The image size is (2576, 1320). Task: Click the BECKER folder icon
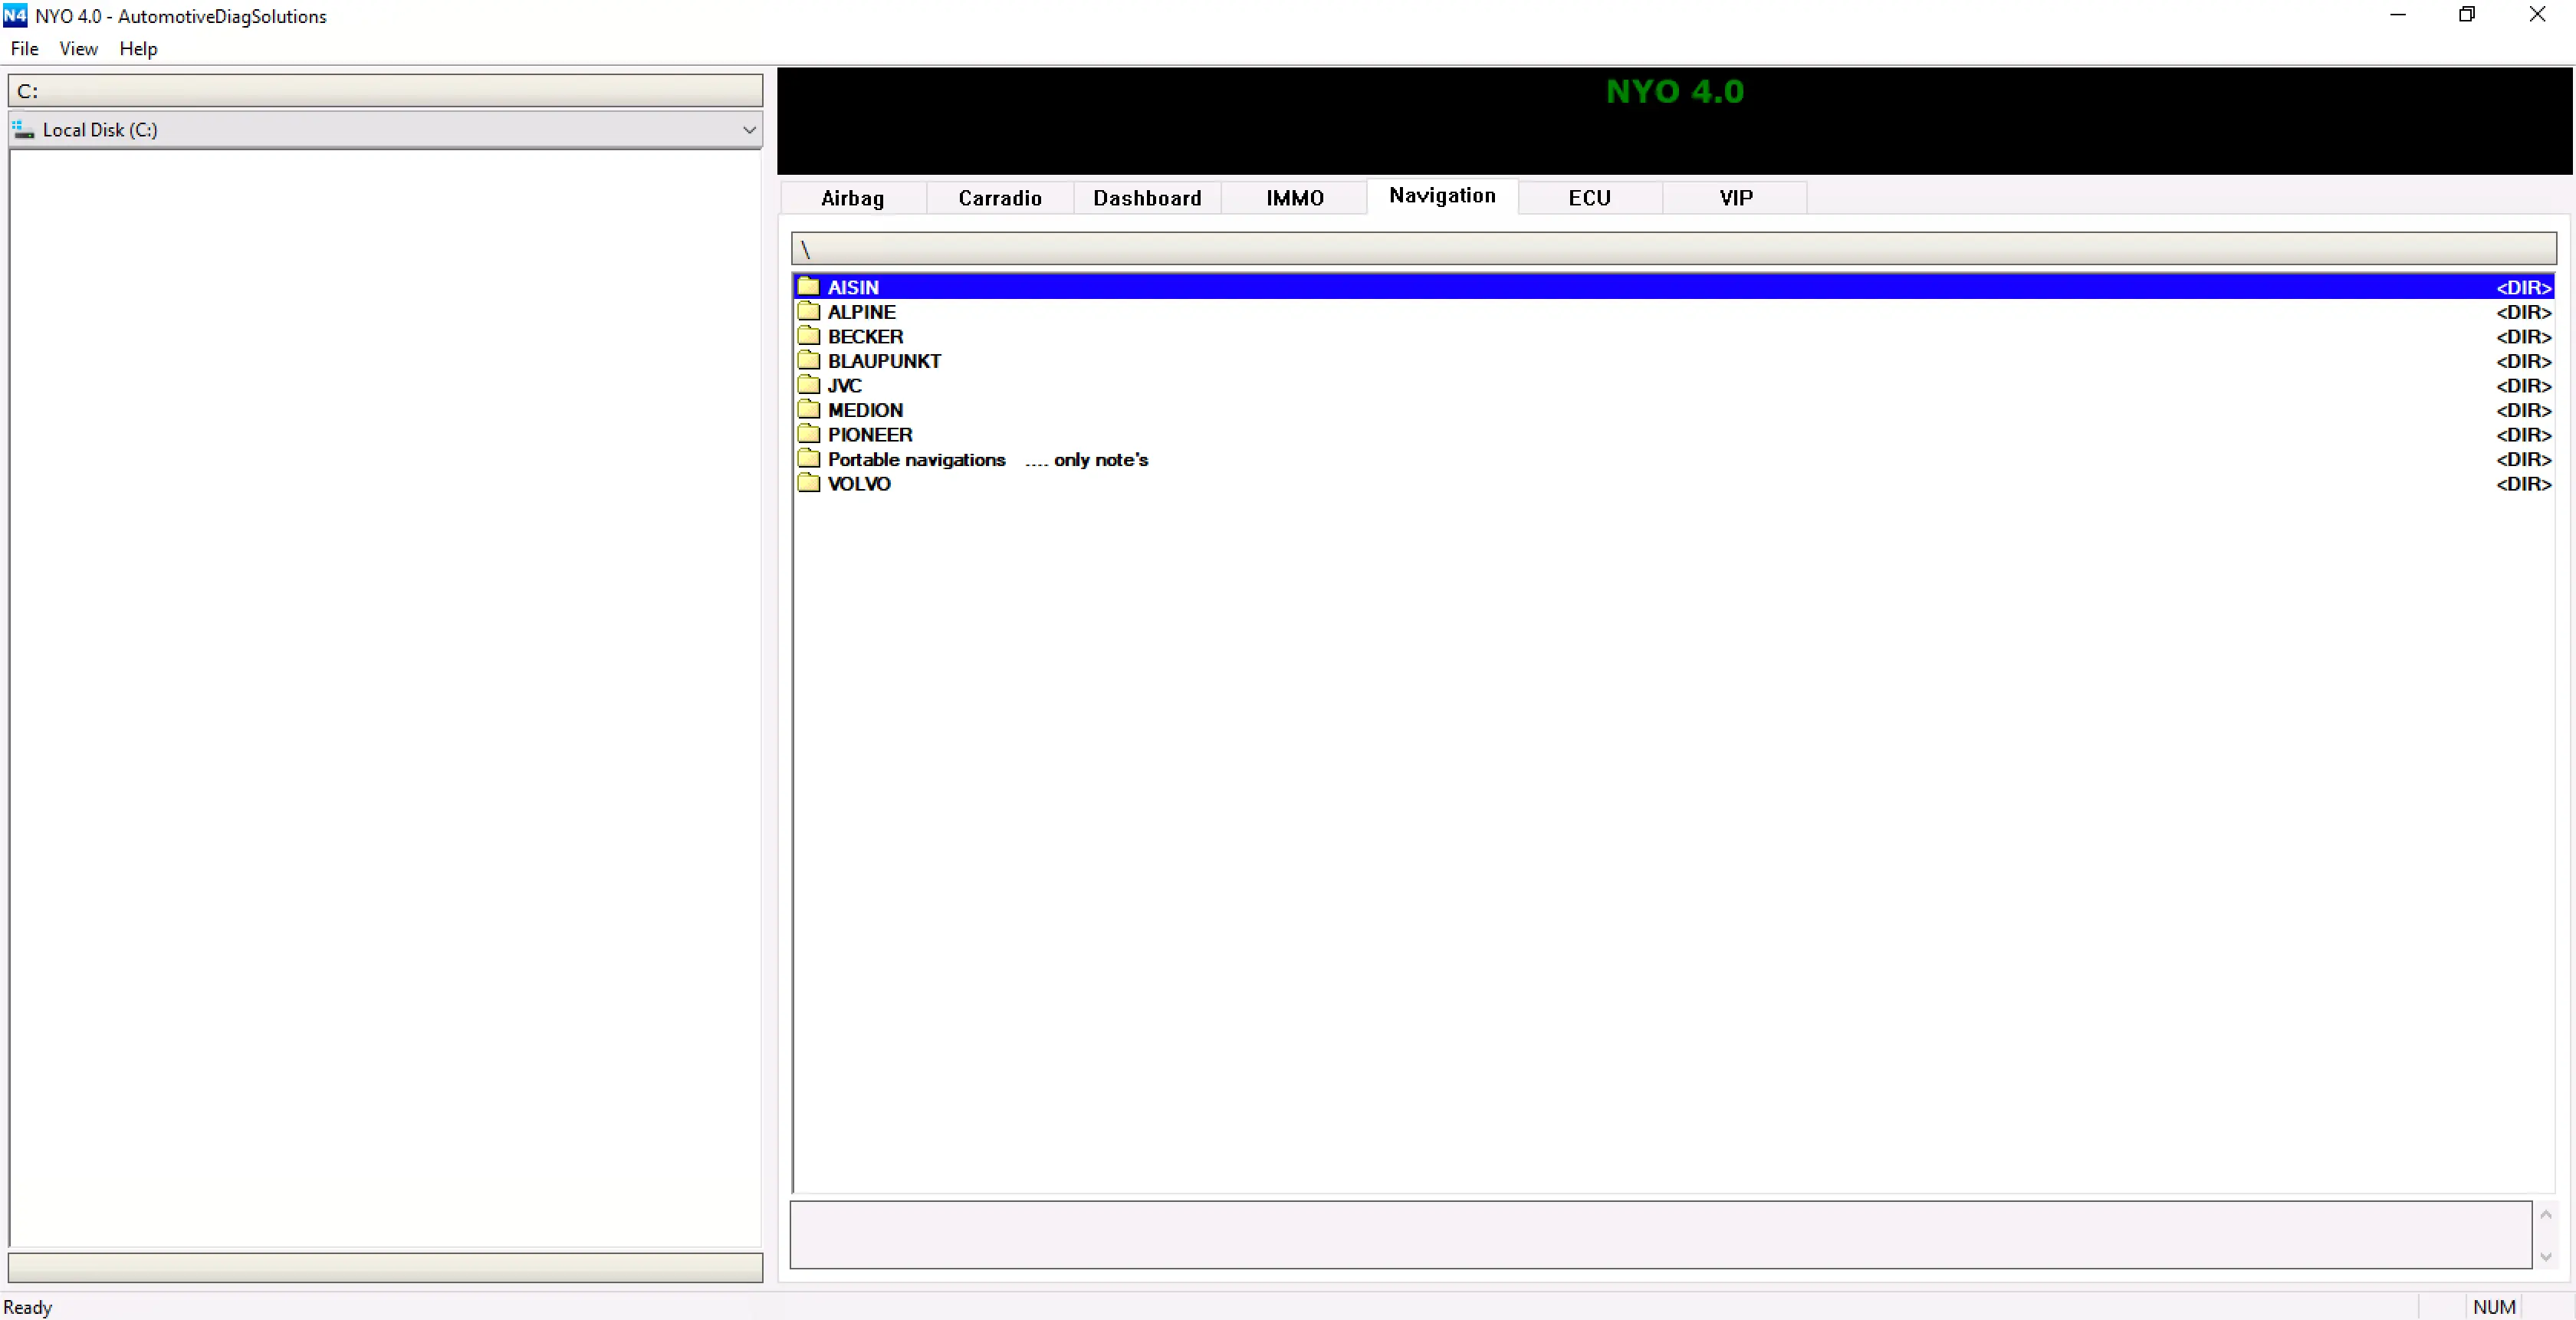click(x=808, y=336)
